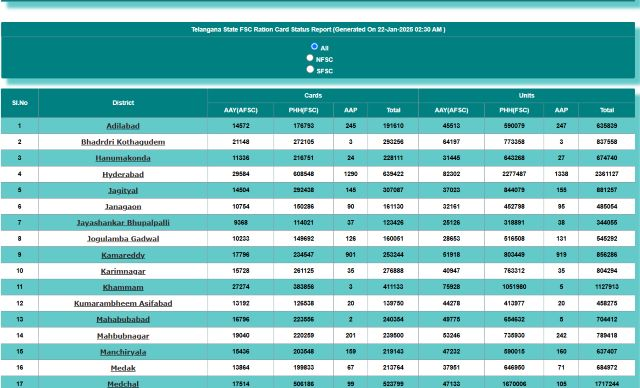Open the Jogulamba Gadwal district link
The width and height of the screenshot is (640, 388).
[x=123, y=239]
